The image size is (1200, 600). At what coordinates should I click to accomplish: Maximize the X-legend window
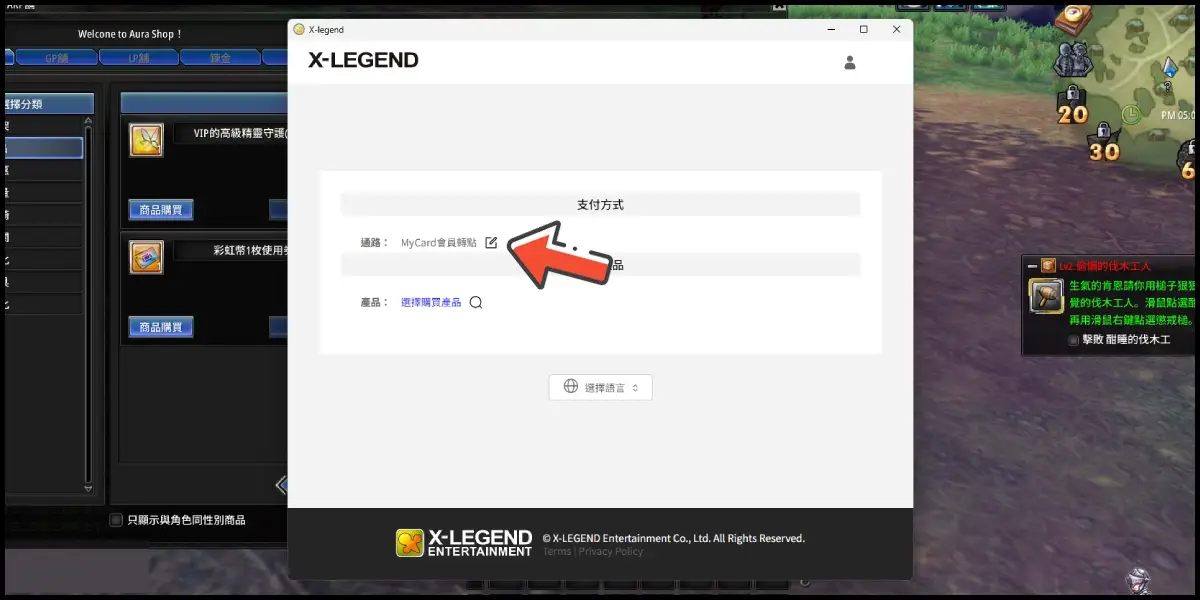point(864,30)
